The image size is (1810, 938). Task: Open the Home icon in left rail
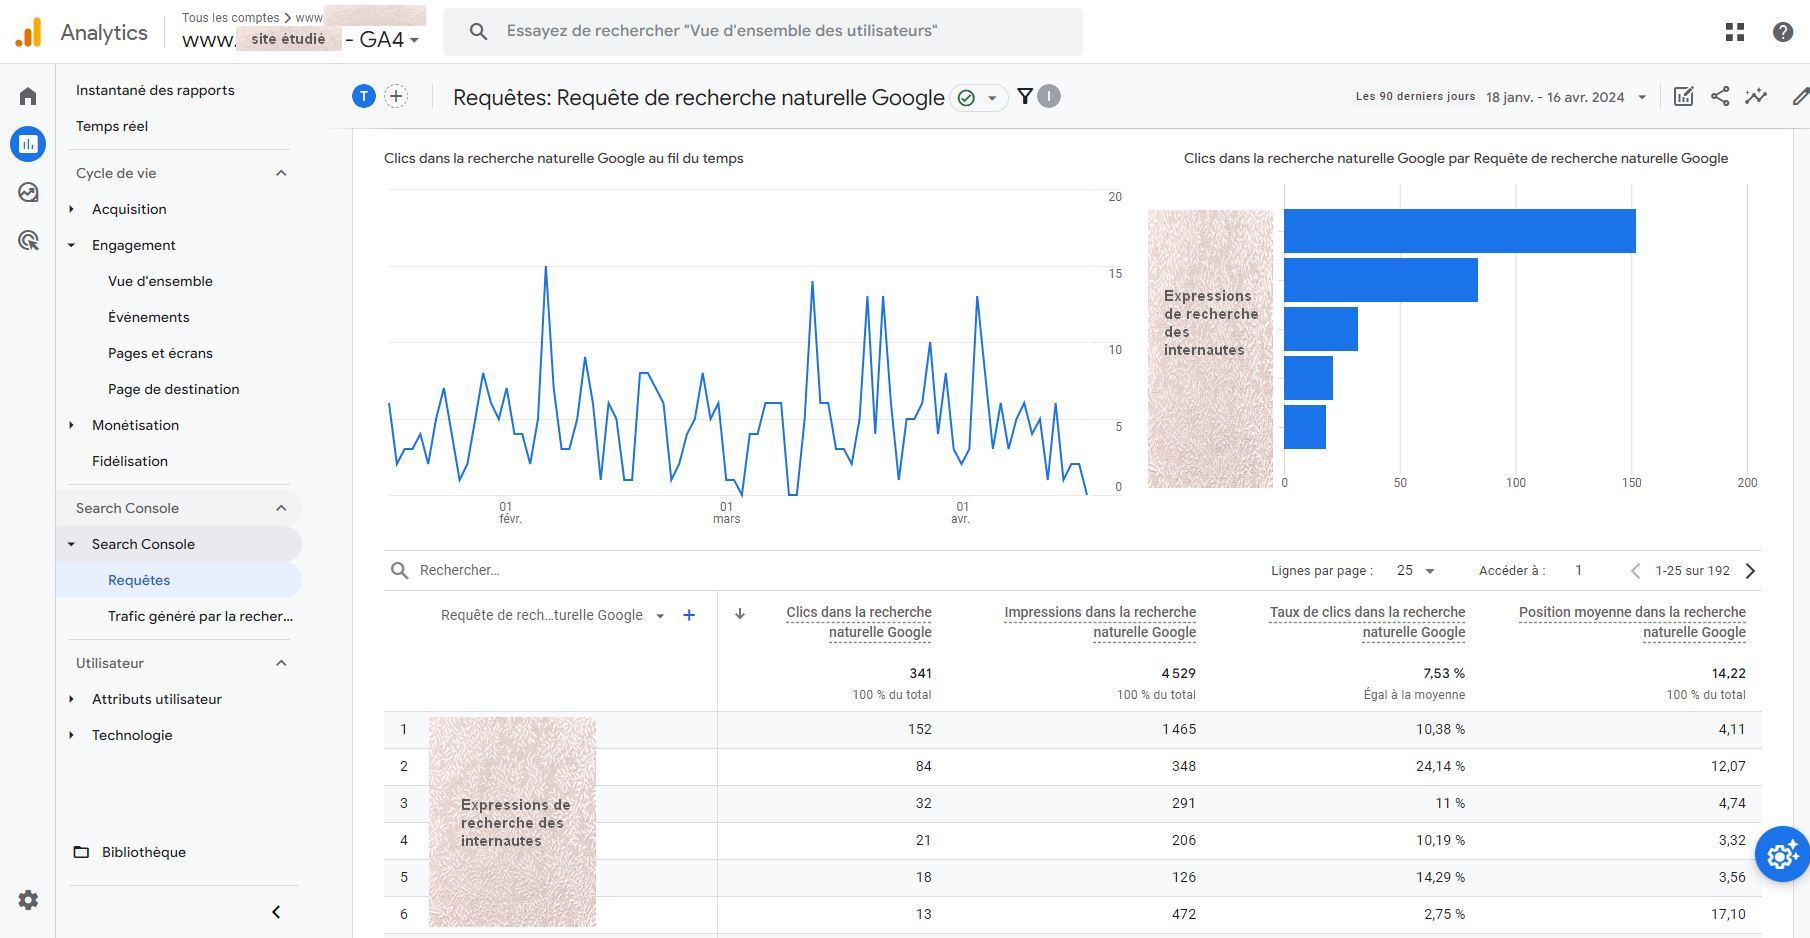point(28,96)
